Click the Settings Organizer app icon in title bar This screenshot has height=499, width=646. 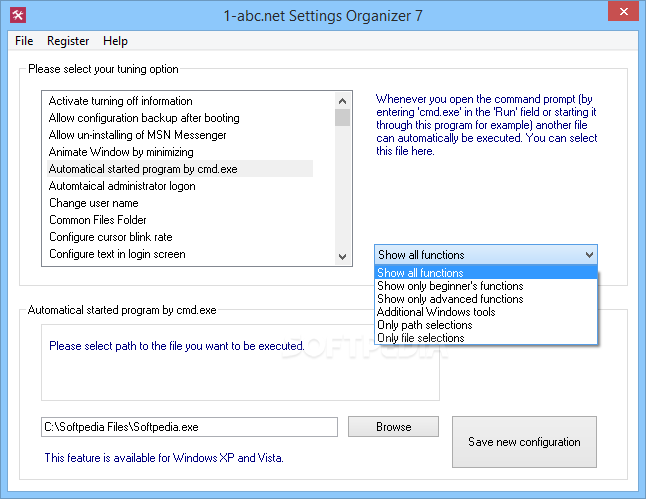pyautogui.click(x=18, y=16)
